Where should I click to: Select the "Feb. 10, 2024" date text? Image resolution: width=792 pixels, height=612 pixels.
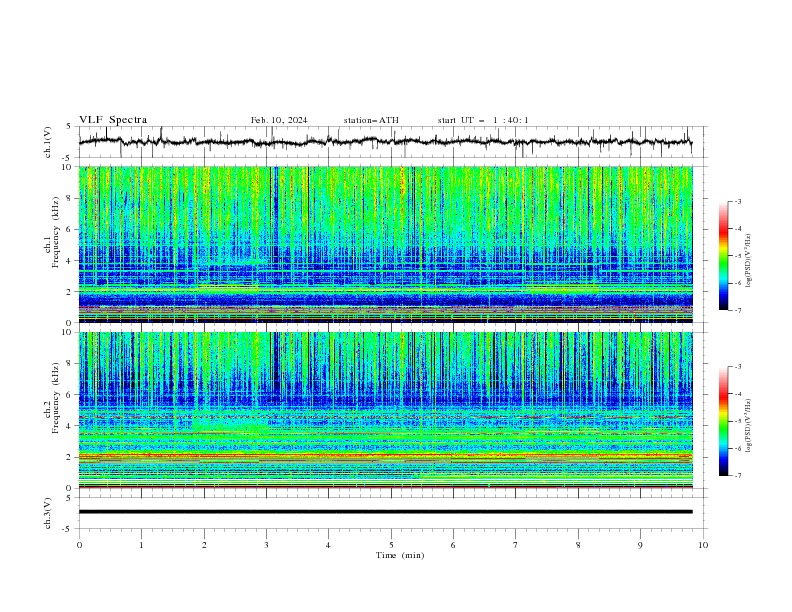tap(279, 120)
